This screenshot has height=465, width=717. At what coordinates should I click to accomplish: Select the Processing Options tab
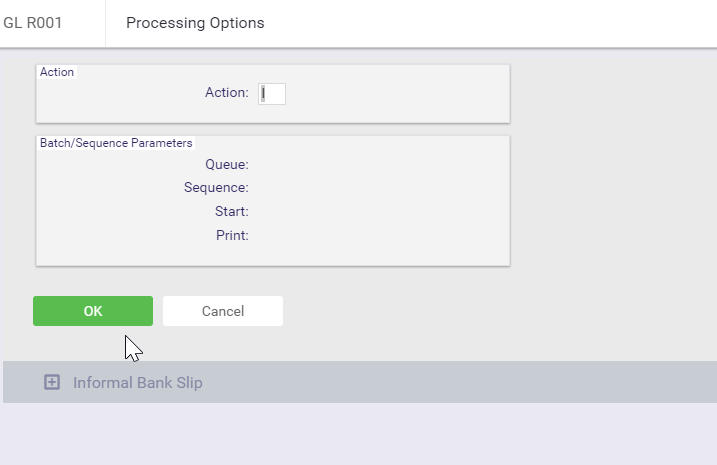click(x=195, y=23)
